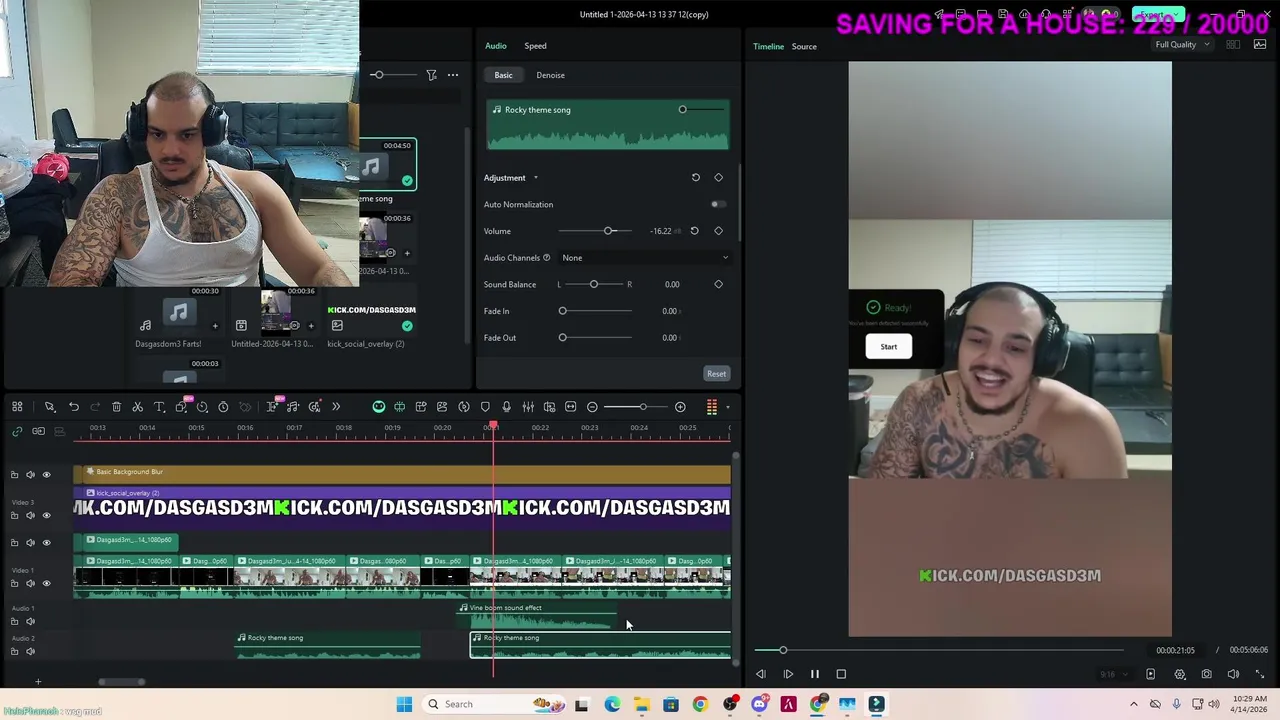Open the media panel three-dot menu
The image size is (1280, 720).
(453, 75)
